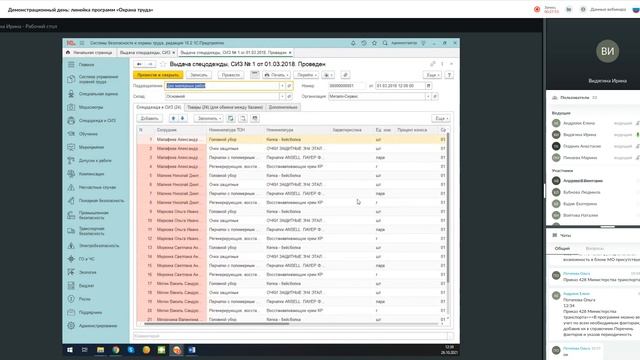Move selected row down with arrow button

click(182, 118)
